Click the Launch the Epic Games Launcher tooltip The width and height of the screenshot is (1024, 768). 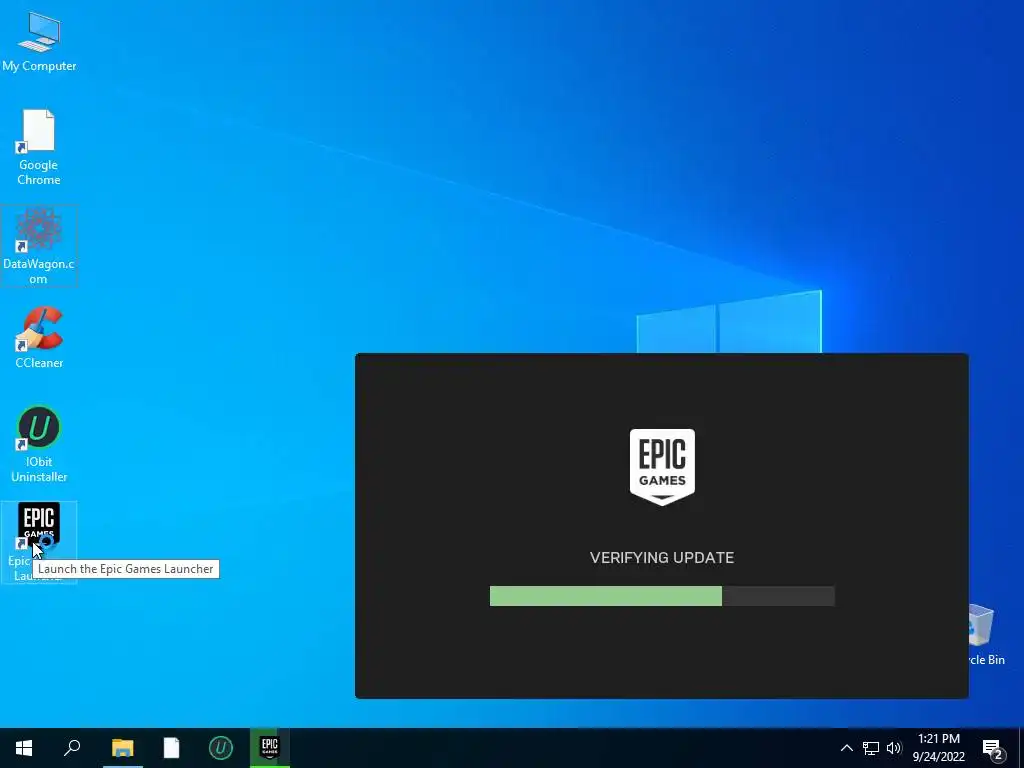pos(125,569)
